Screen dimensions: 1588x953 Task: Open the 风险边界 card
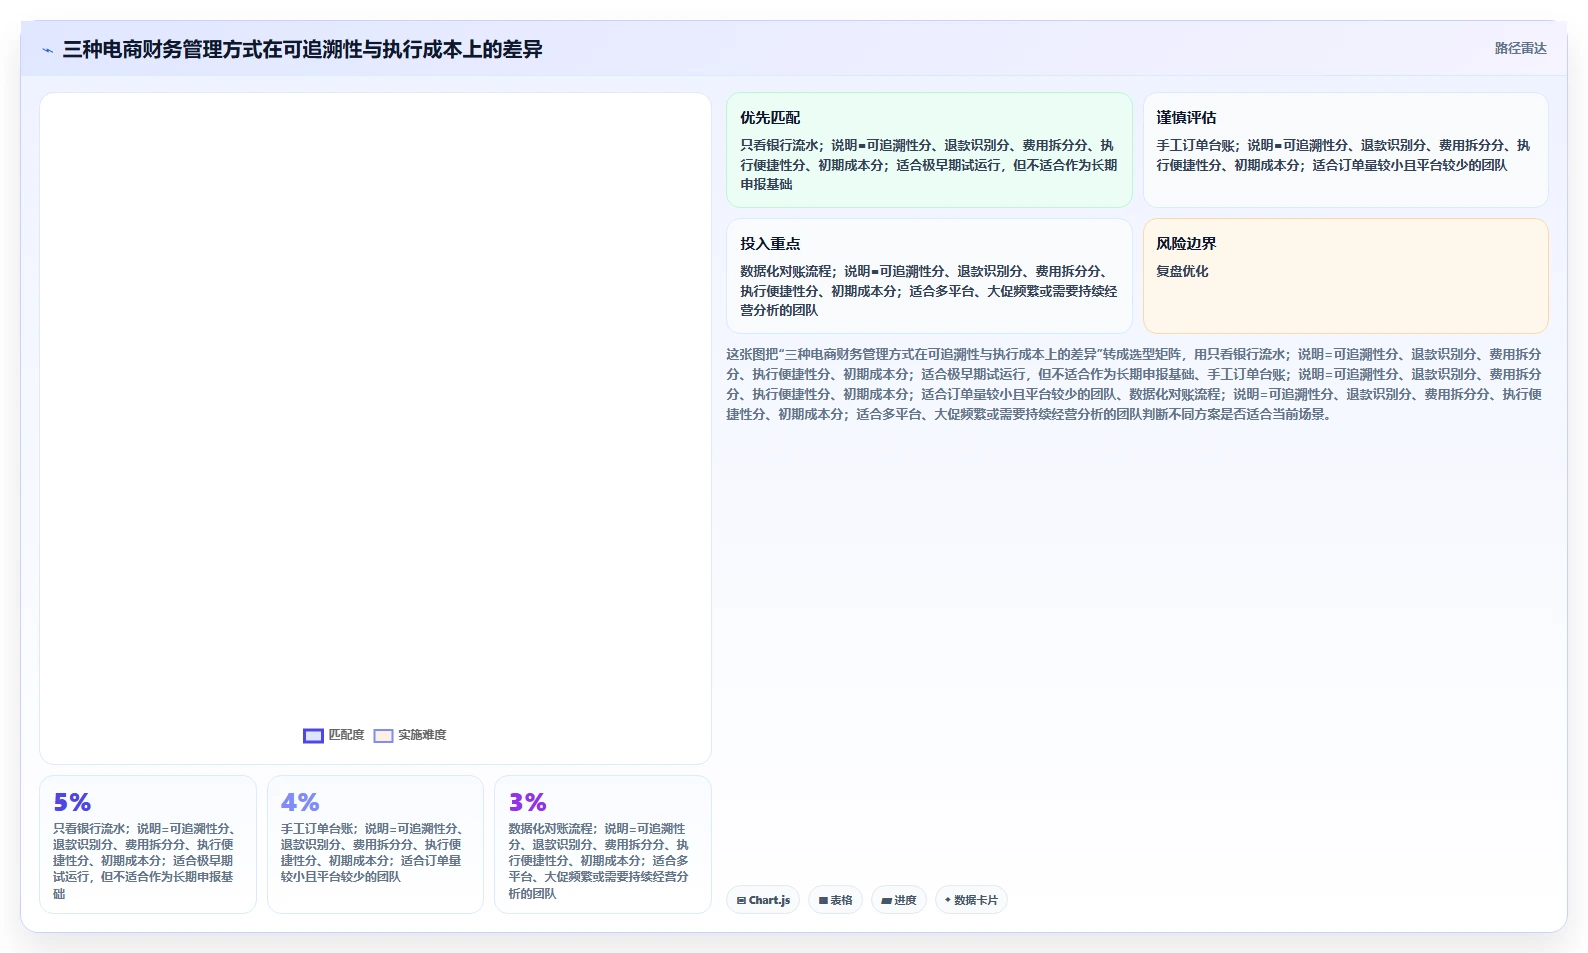tap(1345, 276)
